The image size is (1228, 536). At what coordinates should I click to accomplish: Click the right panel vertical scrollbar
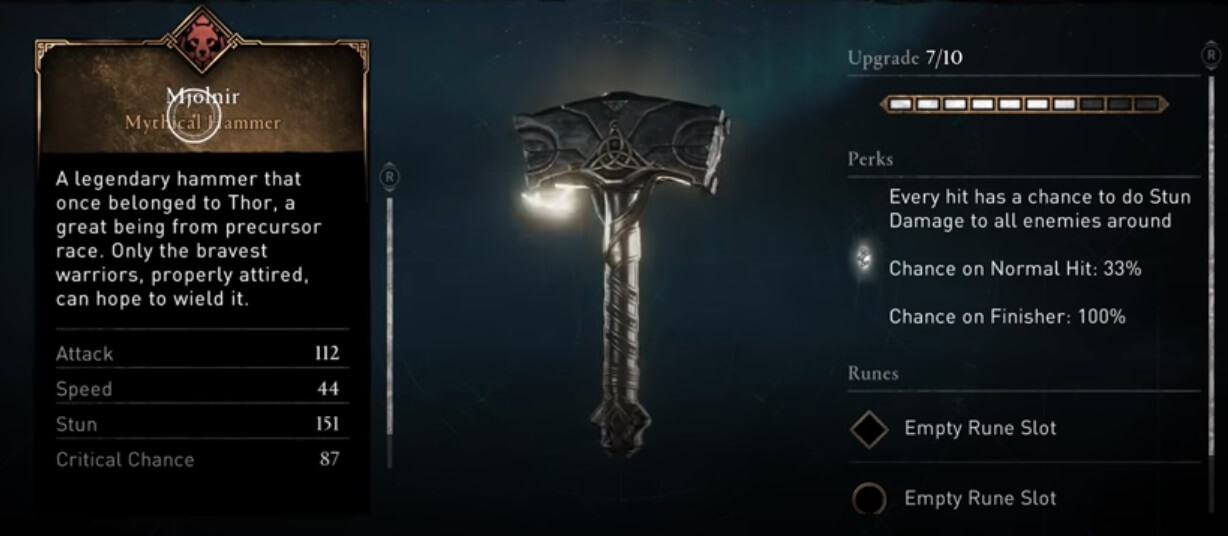coord(1211,290)
